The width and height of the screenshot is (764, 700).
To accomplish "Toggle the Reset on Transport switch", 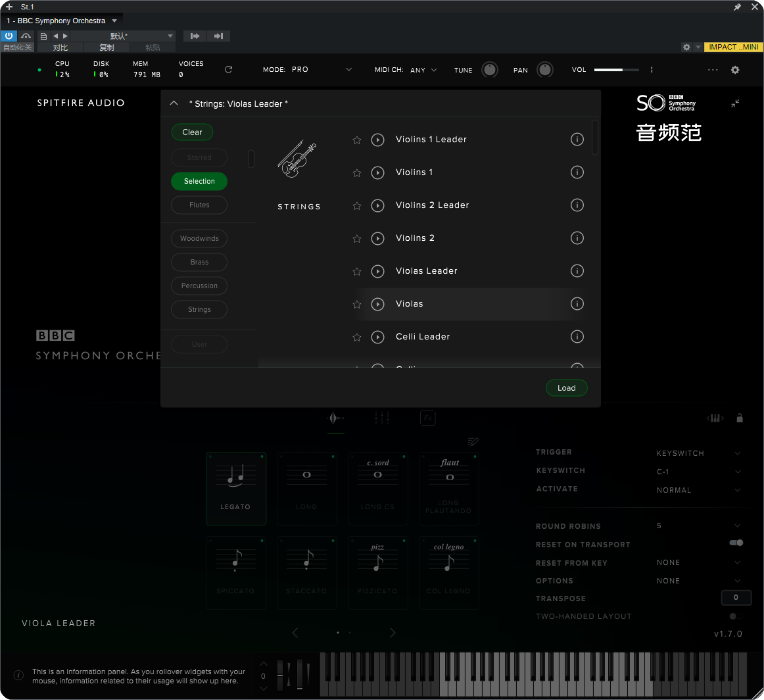I will pos(736,543).
